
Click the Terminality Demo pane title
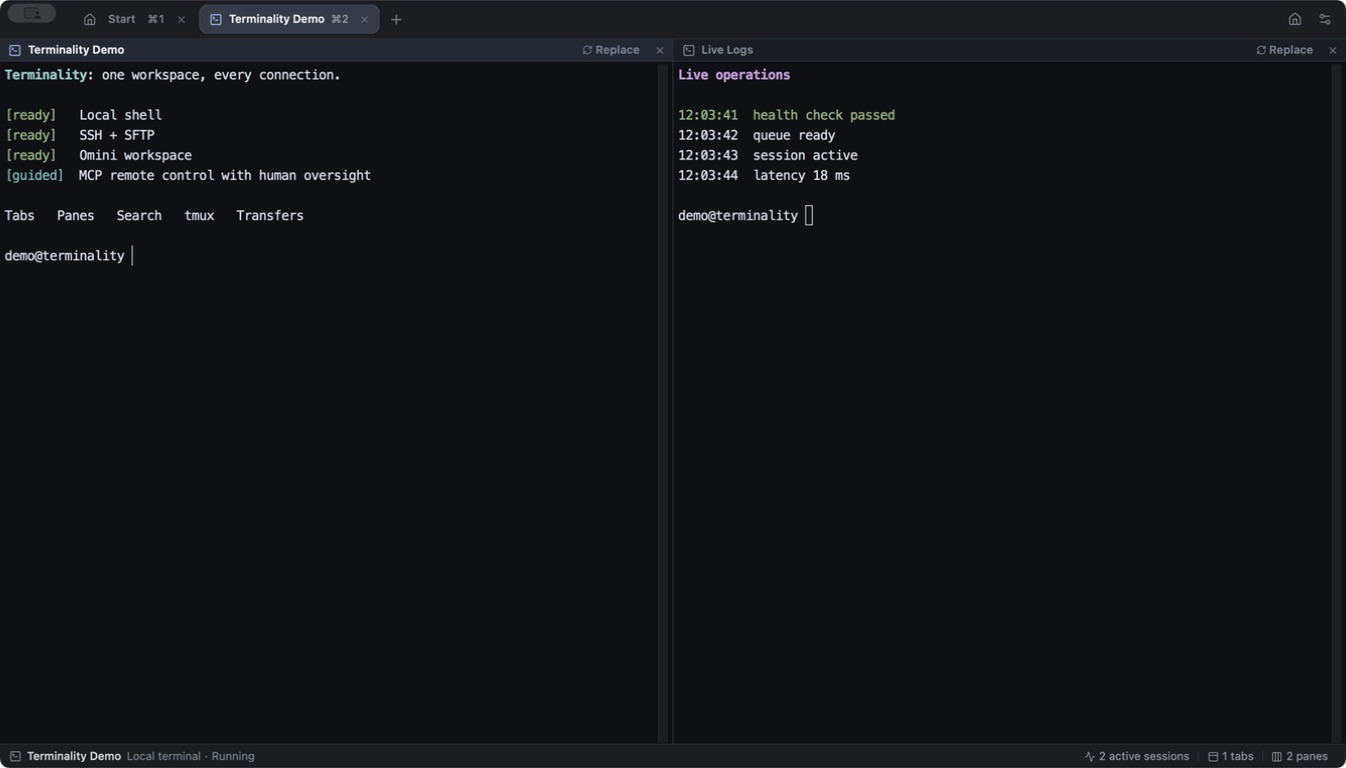pos(76,50)
